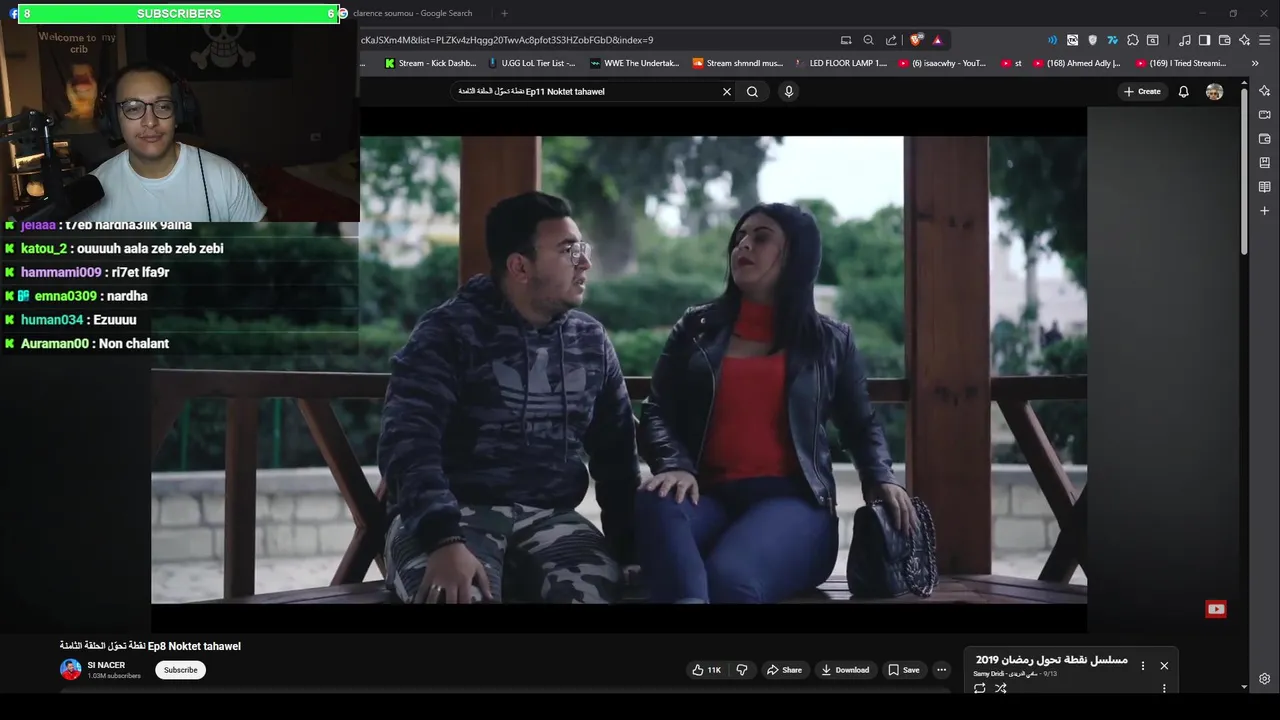Click the share page icon in address bar
The width and height of the screenshot is (1280, 720).
coord(891,40)
